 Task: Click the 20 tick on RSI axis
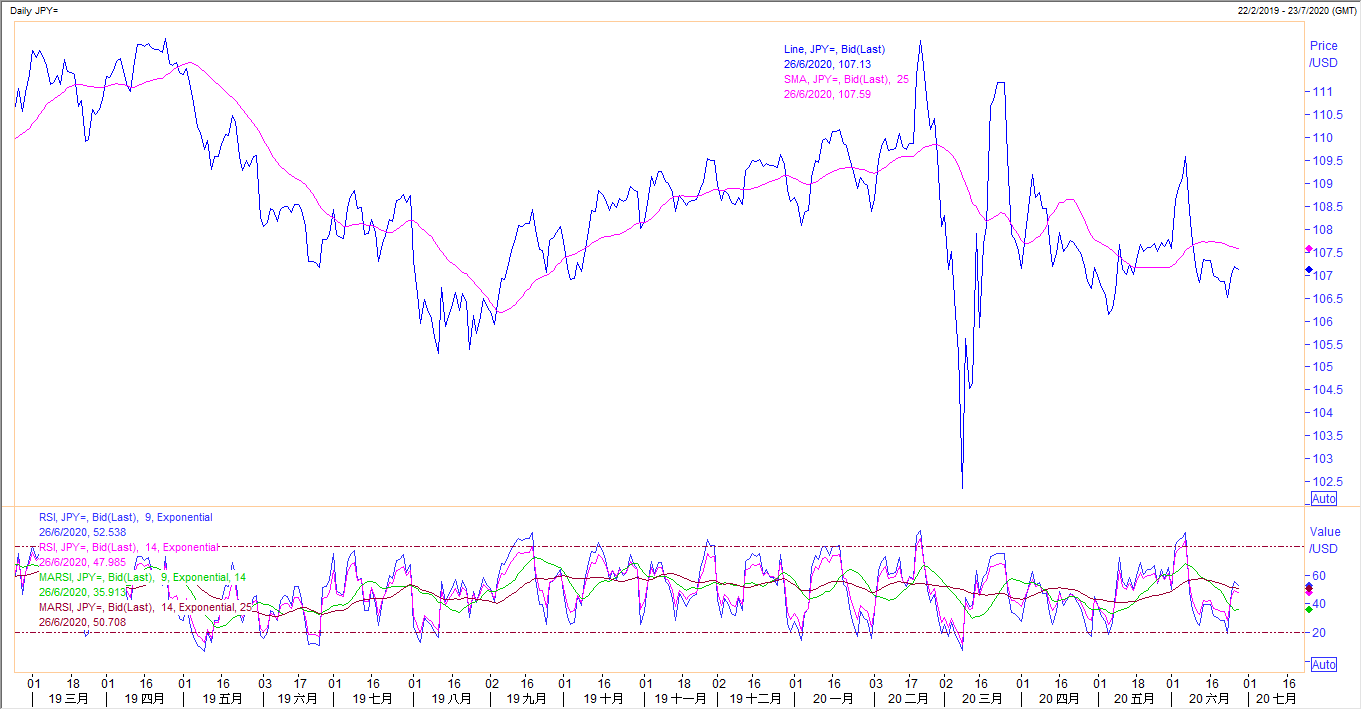(1318, 632)
